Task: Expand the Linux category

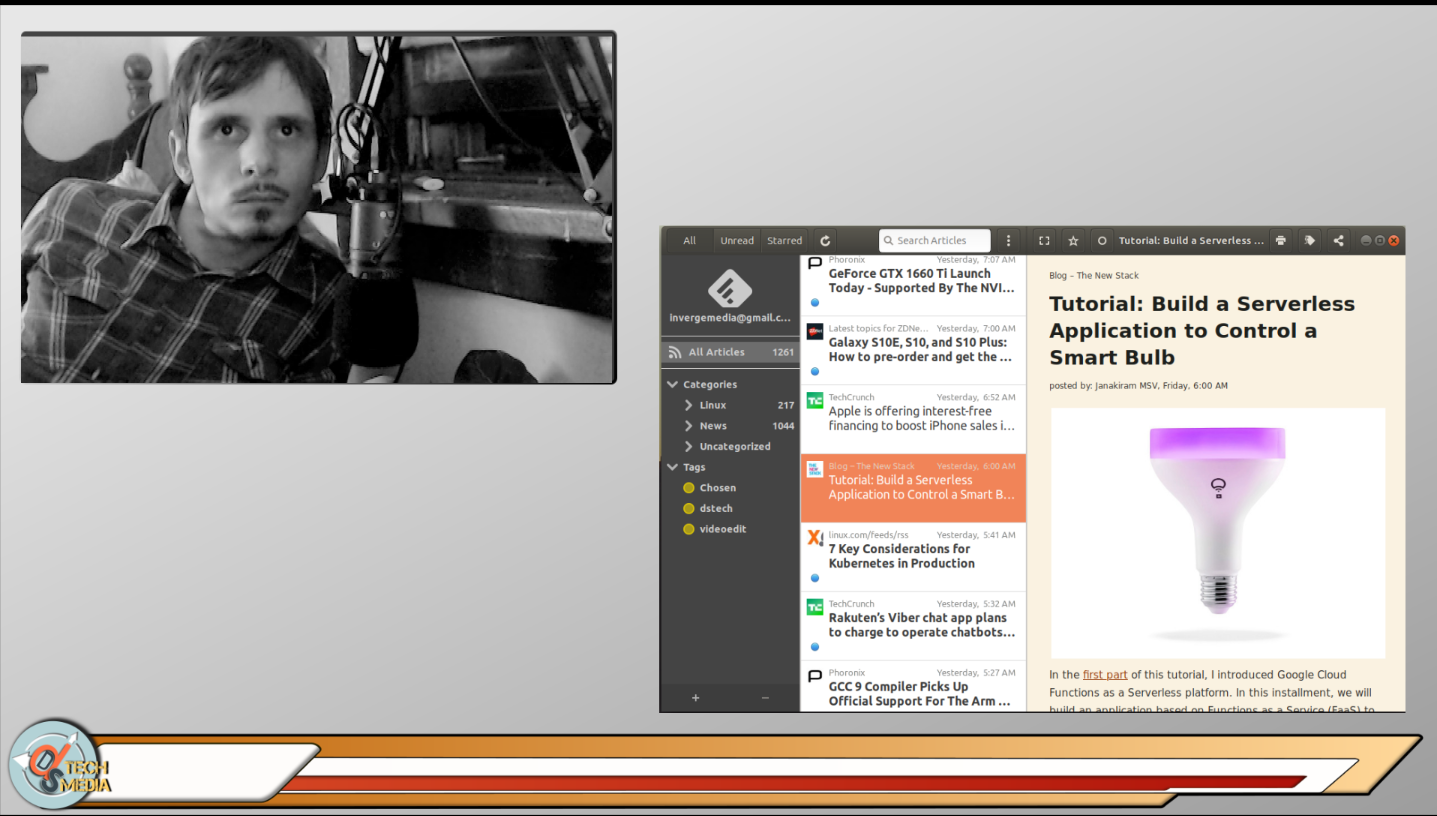Action: pos(689,405)
